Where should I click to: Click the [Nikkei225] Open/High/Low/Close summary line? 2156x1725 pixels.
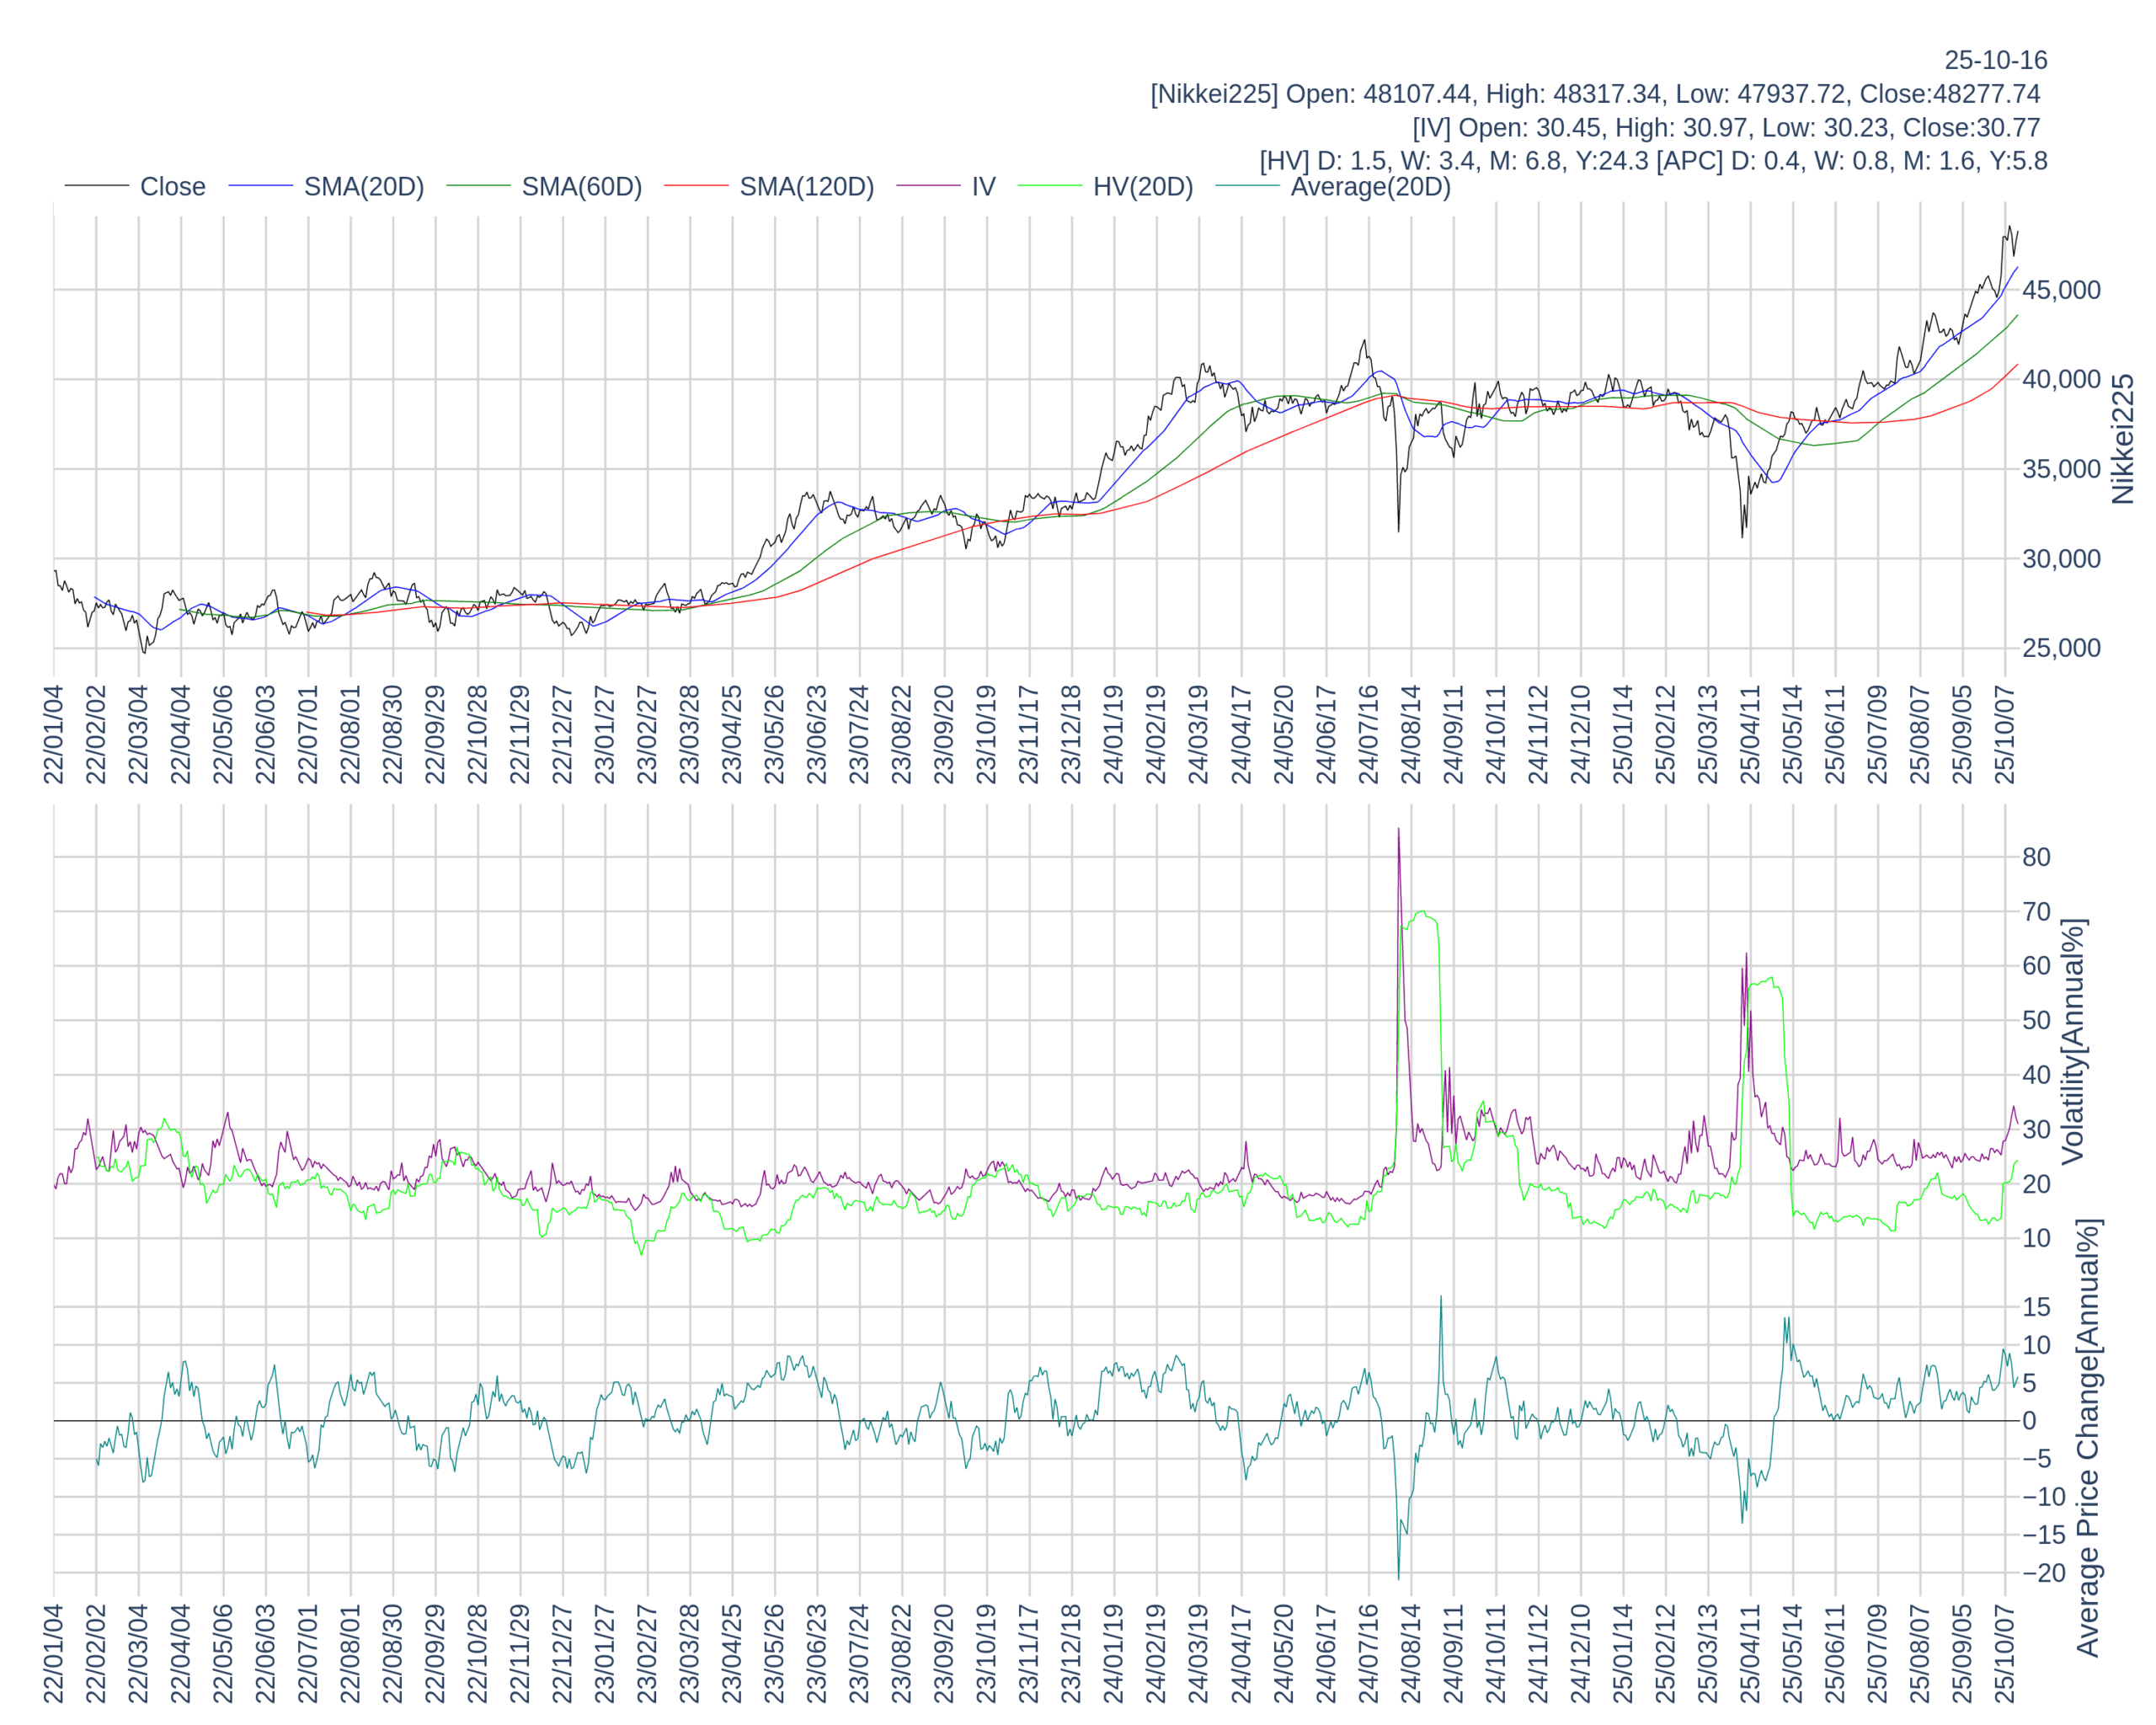pyautogui.click(x=1595, y=94)
